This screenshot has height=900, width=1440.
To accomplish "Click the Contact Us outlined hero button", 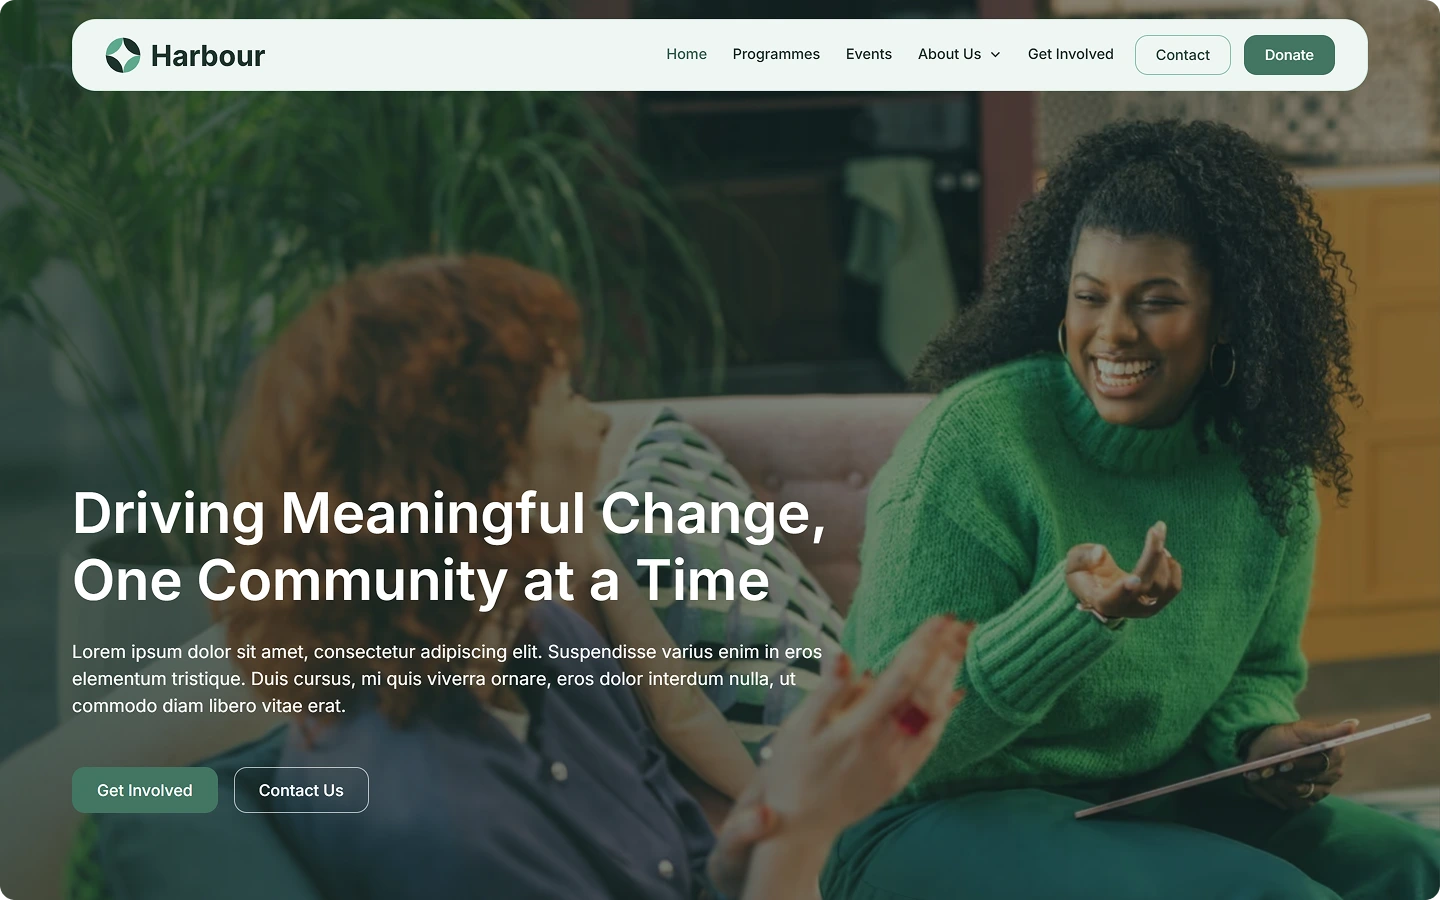I will point(301,790).
